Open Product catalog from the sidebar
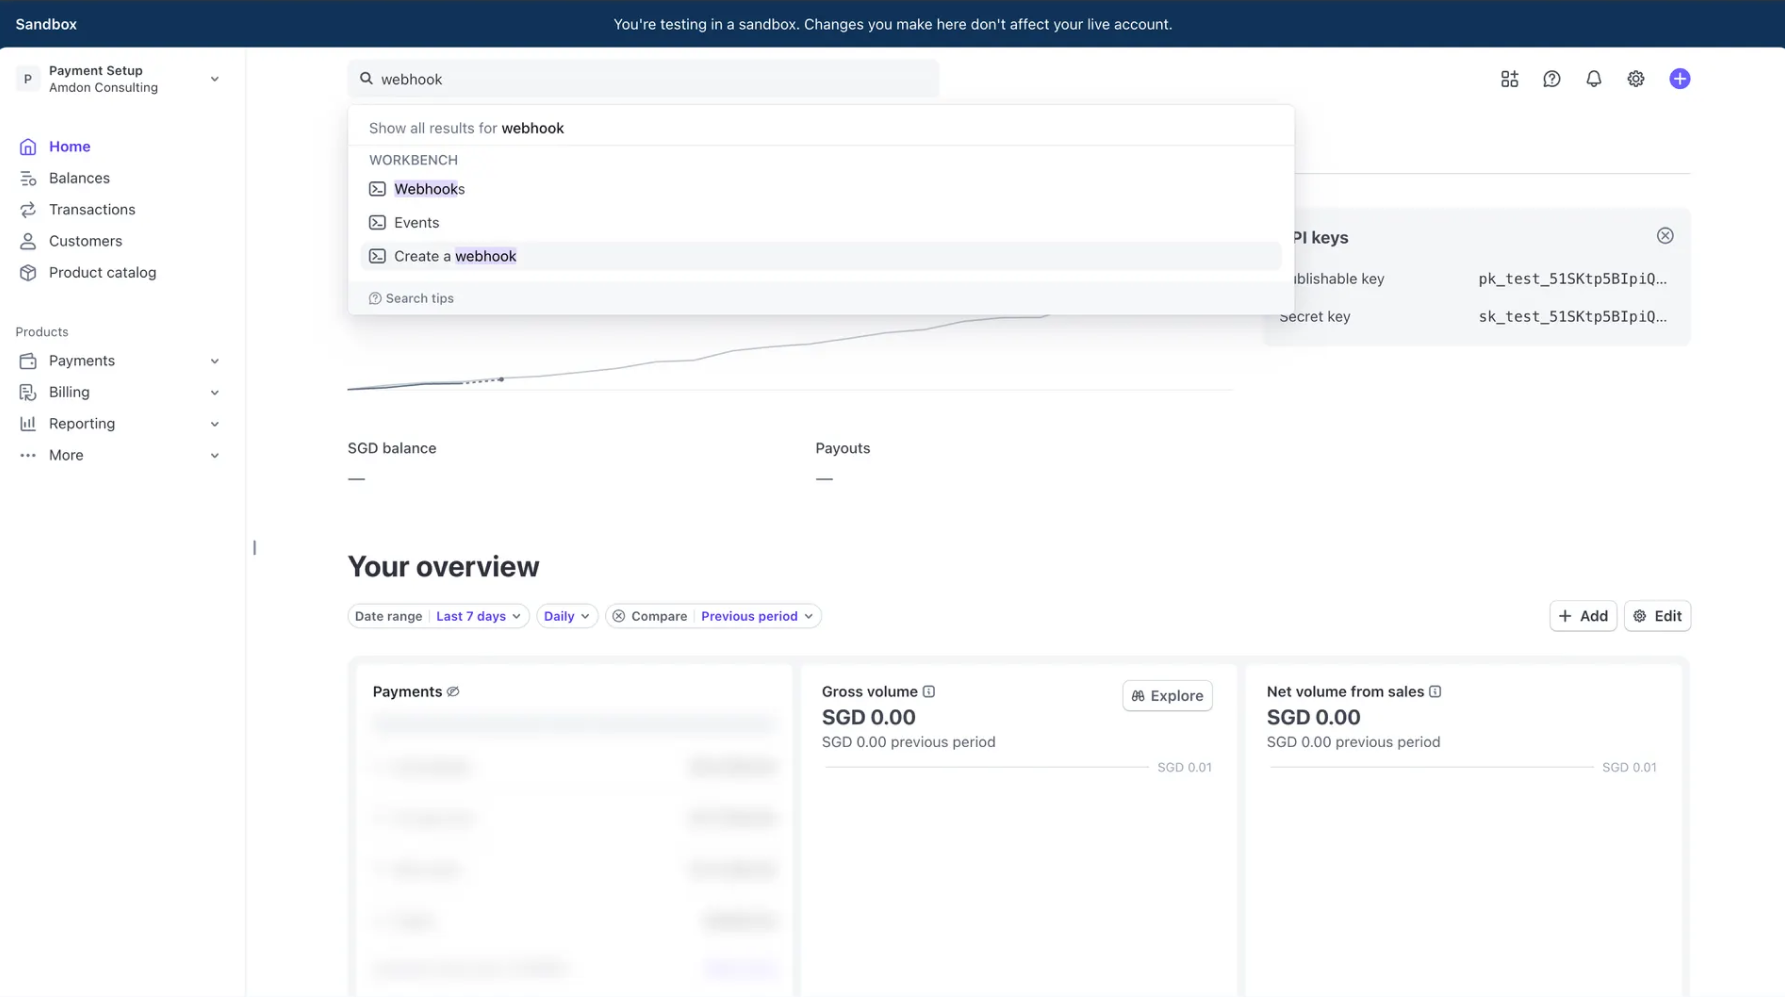This screenshot has height=997, width=1785. click(102, 272)
